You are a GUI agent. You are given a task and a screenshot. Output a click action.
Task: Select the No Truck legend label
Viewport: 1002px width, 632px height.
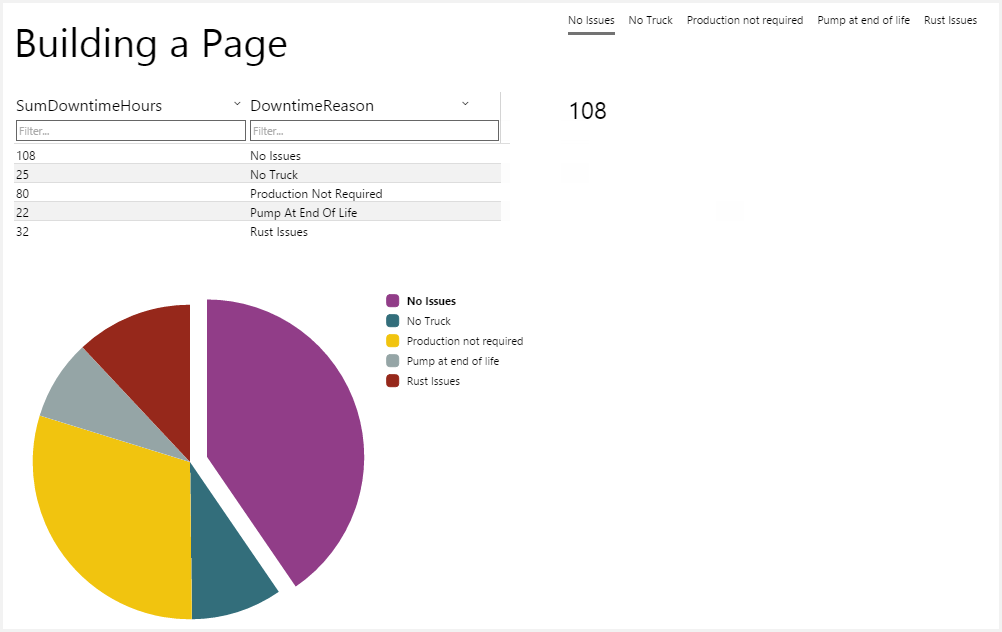click(x=429, y=321)
